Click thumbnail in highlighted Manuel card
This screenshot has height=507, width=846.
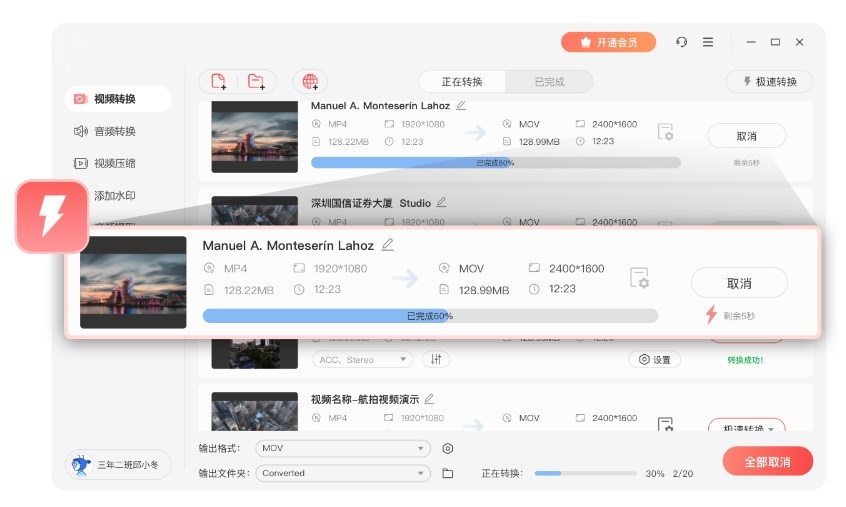pyautogui.click(x=133, y=282)
